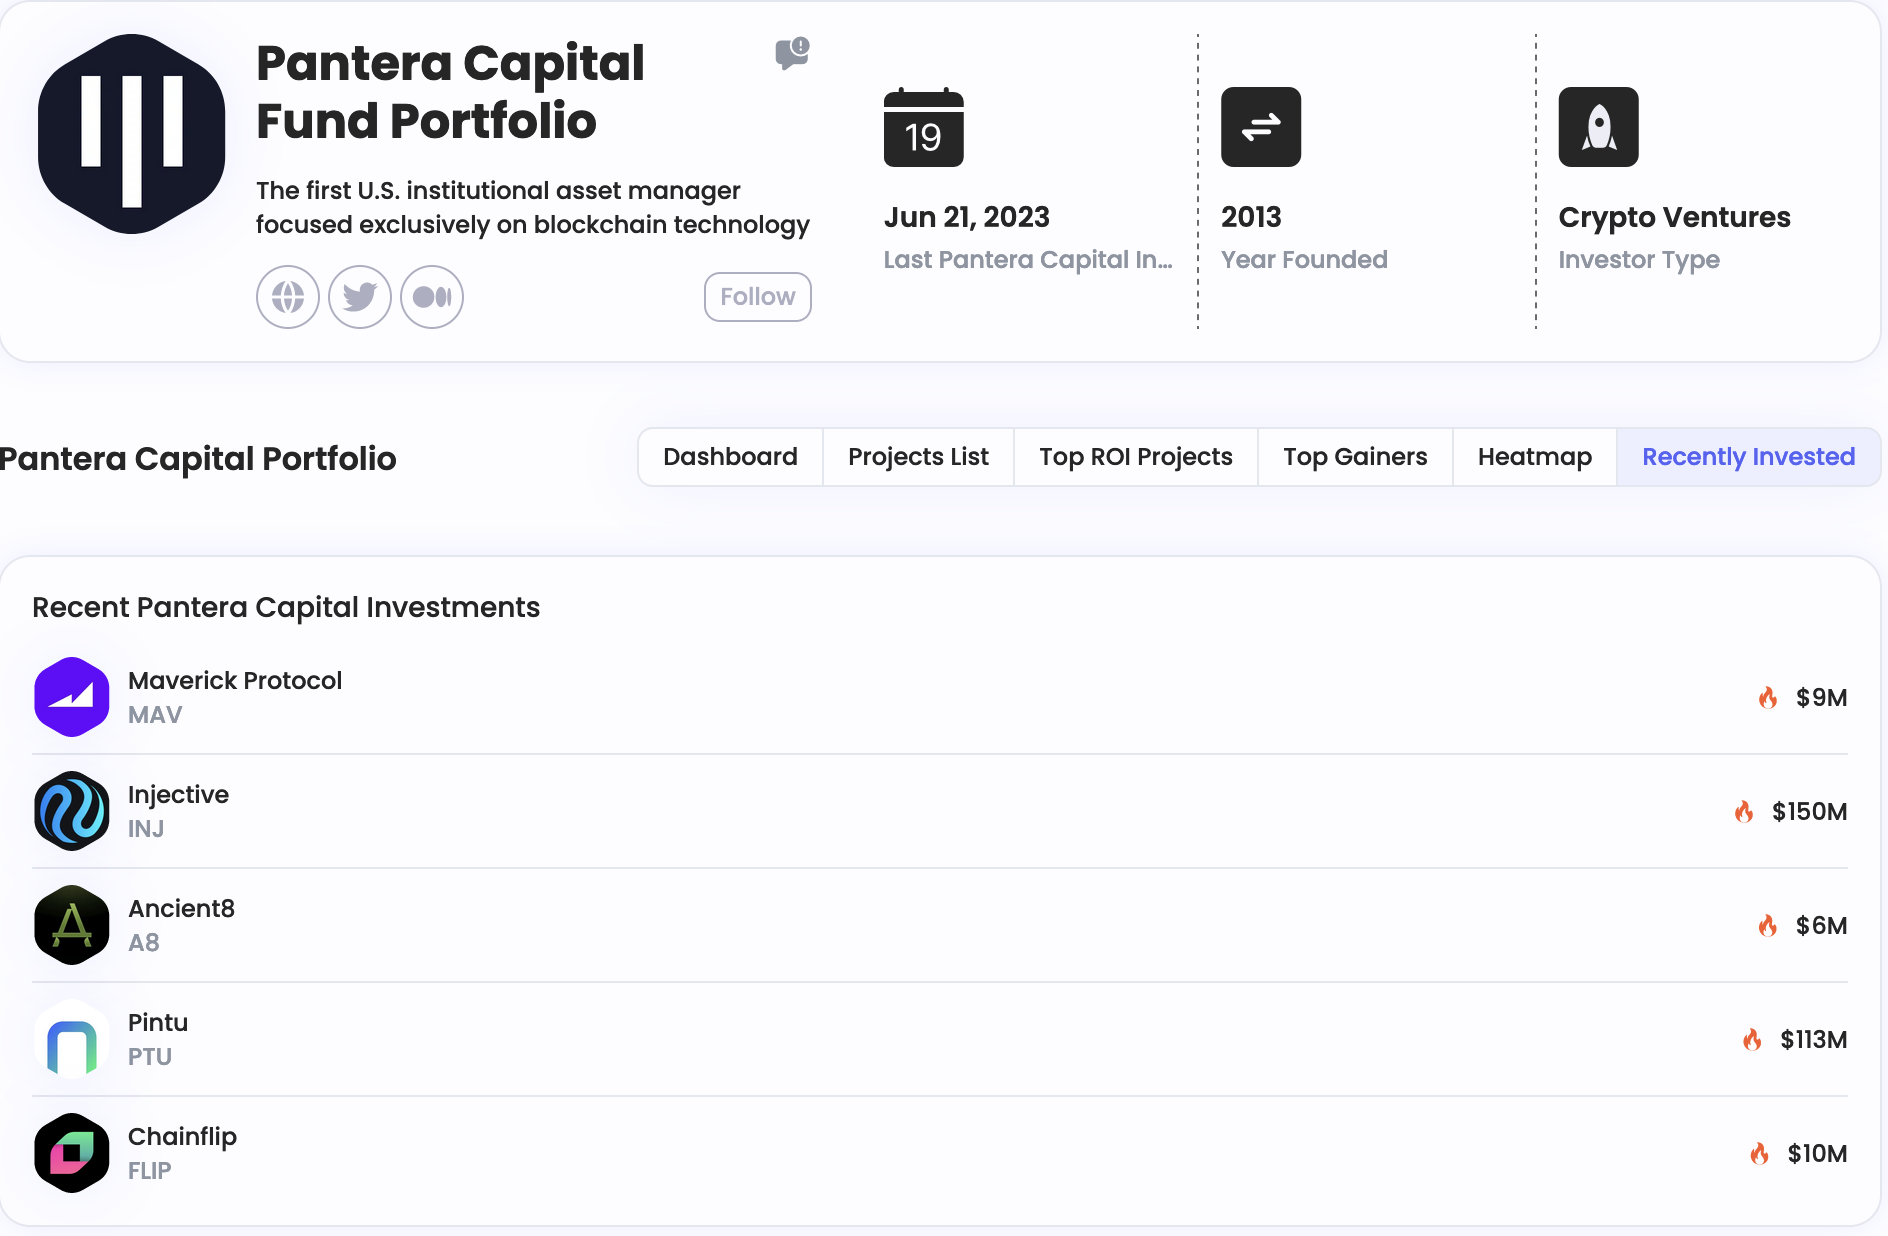The width and height of the screenshot is (1888, 1236).
Task: Click the Pantera Capital Fund Portfolio heading
Action: [x=450, y=92]
